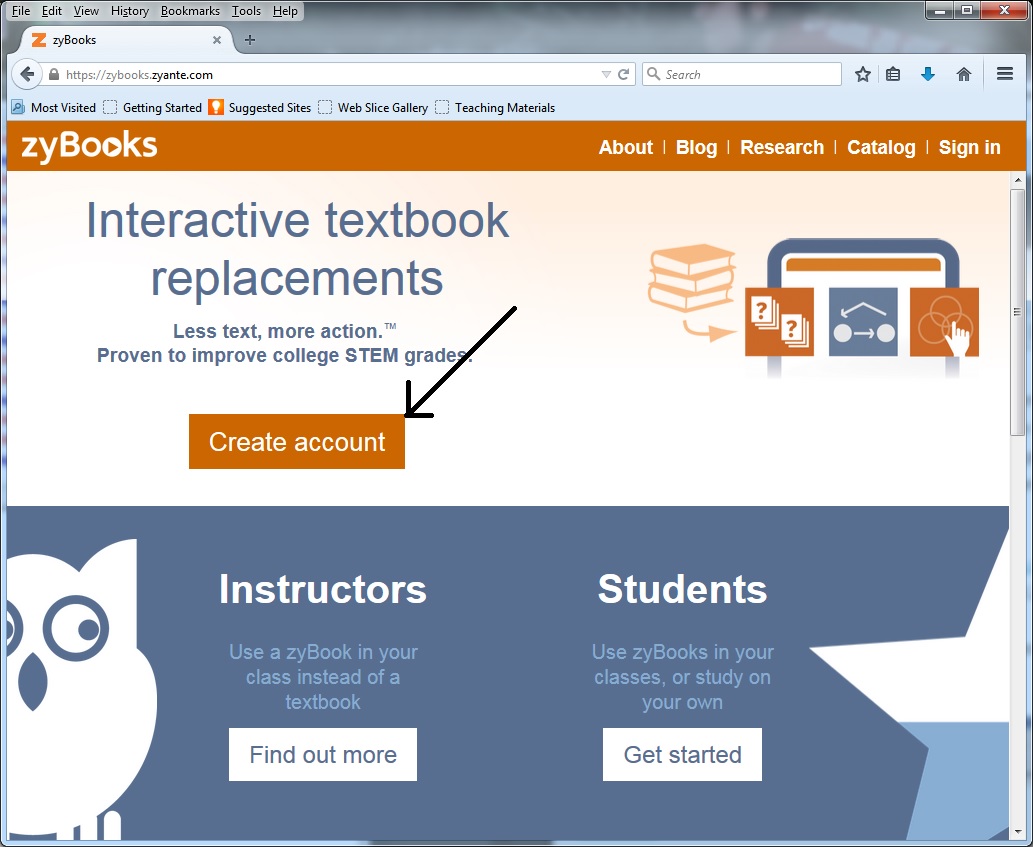Open the Catalog link

coord(881,147)
